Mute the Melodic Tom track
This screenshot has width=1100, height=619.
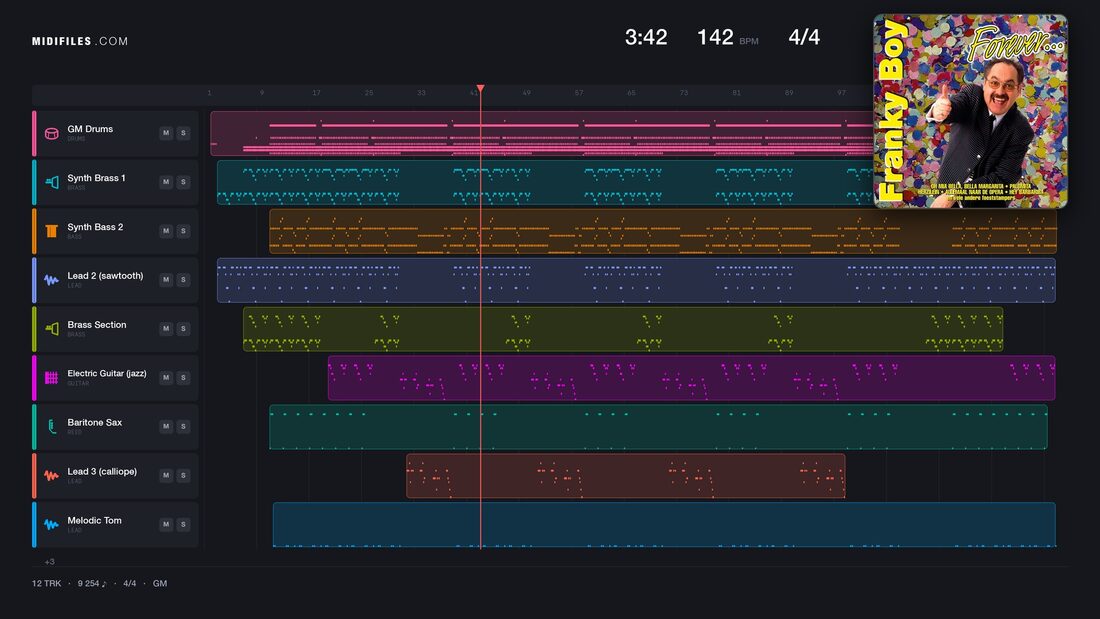(166, 524)
